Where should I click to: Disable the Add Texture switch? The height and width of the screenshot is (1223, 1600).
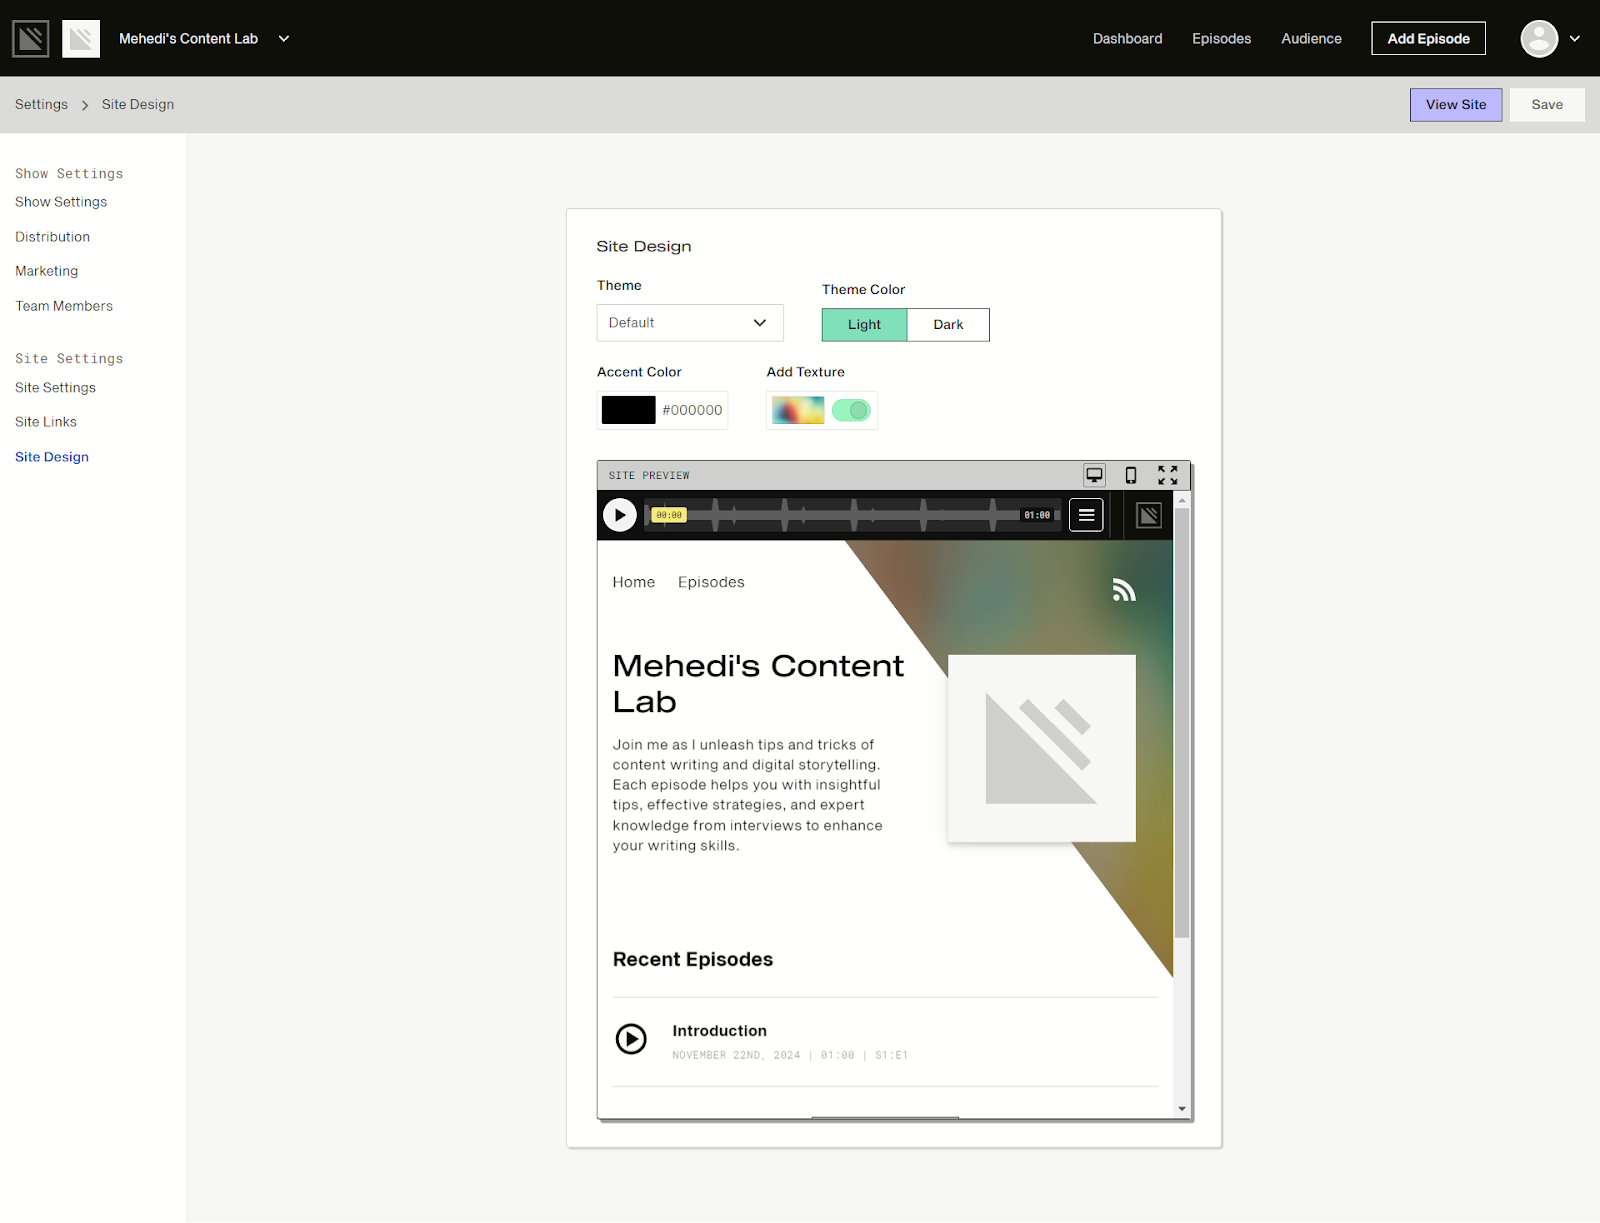point(851,410)
